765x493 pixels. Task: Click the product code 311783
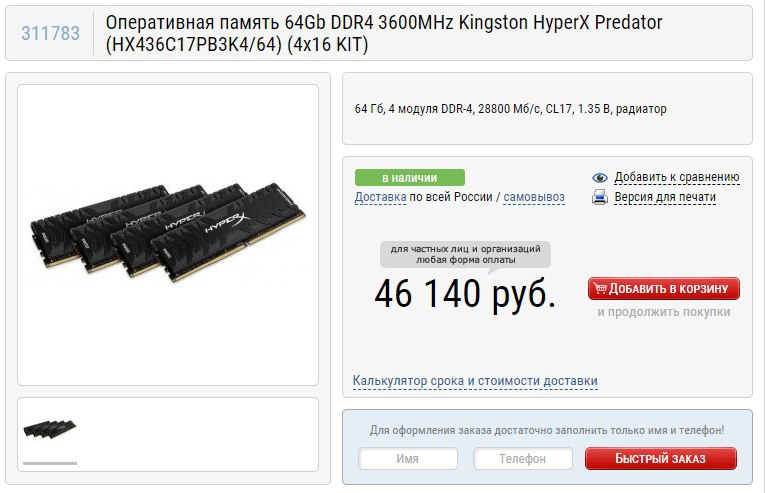point(50,34)
